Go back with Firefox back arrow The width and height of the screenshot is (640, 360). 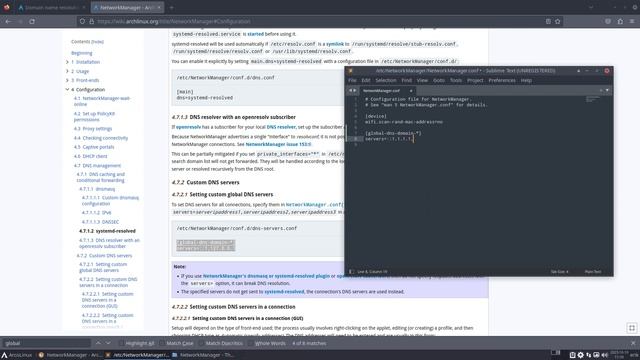pyautogui.click(x=8, y=21)
